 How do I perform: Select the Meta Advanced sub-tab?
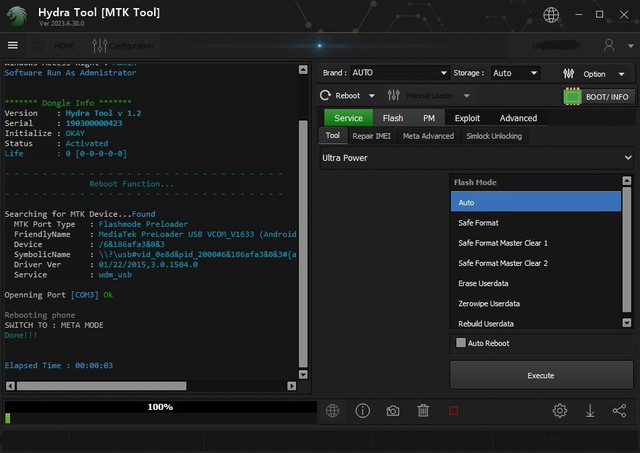[x=428, y=136]
